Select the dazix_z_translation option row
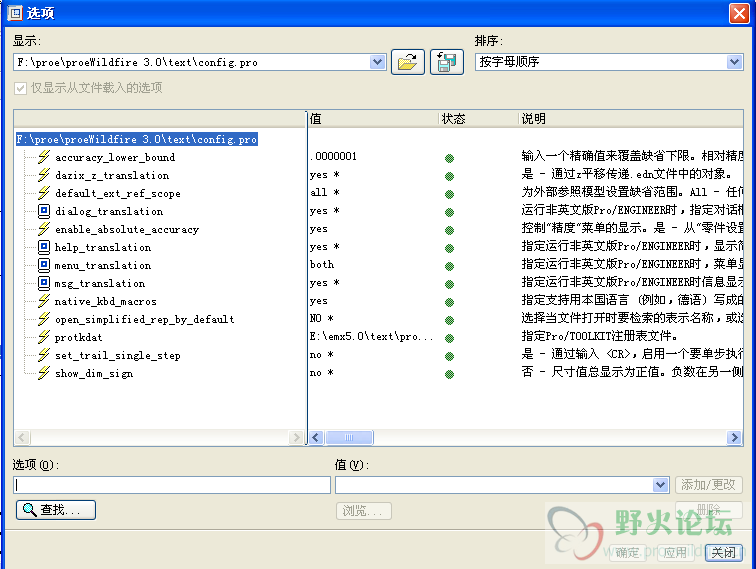756x569 pixels. 112,175
